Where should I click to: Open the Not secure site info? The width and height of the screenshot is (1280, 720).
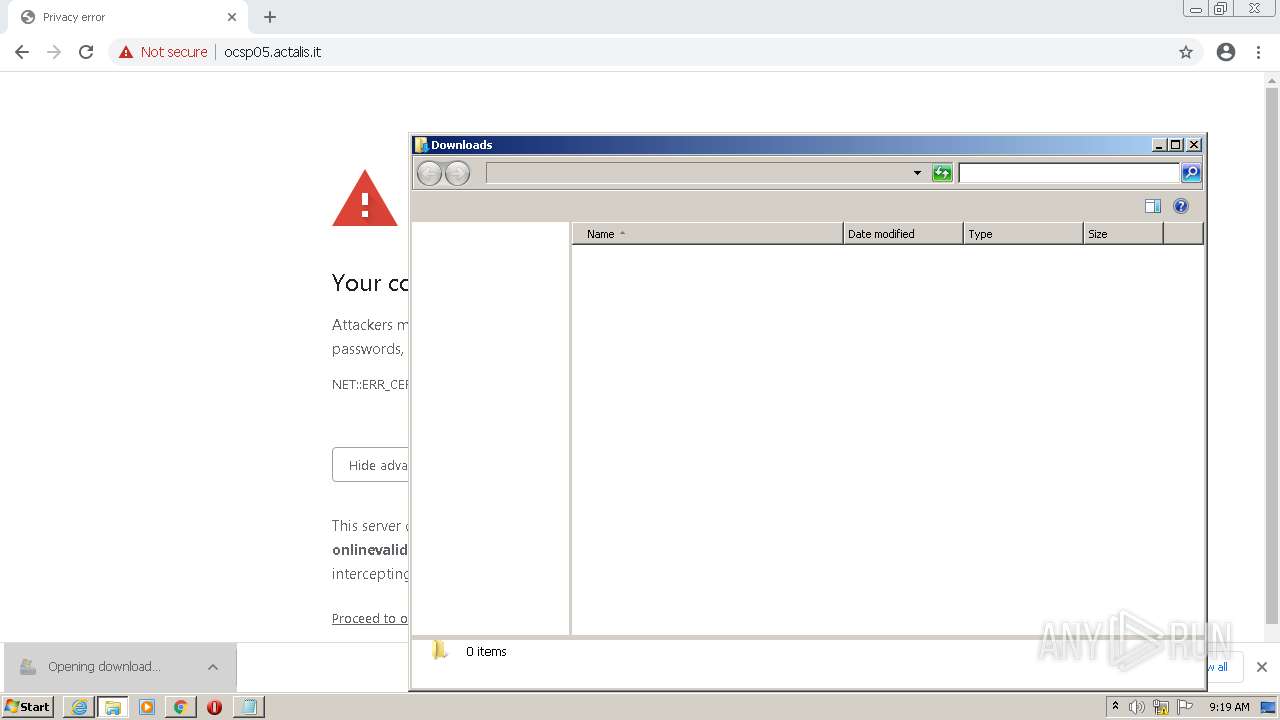coord(163,52)
